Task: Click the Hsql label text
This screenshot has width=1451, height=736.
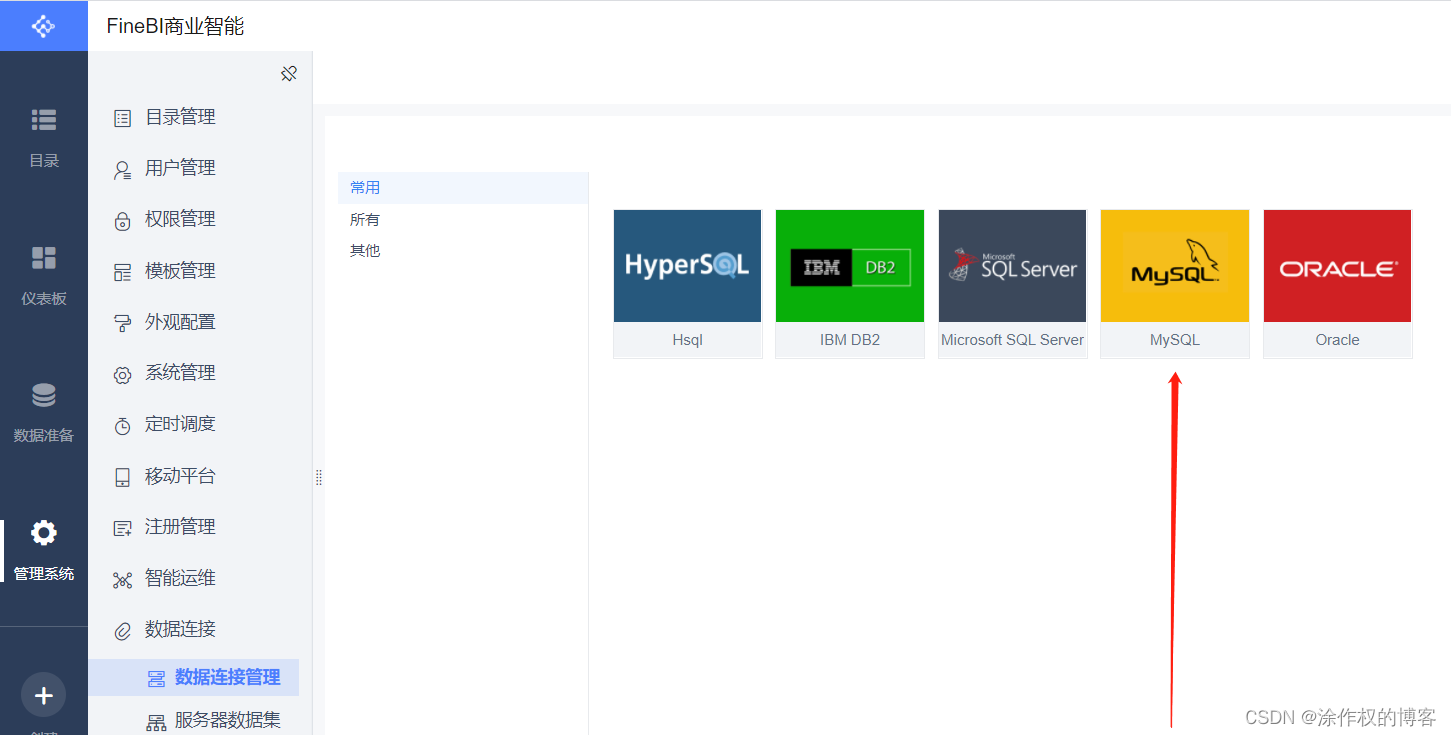Action: click(x=688, y=340)
